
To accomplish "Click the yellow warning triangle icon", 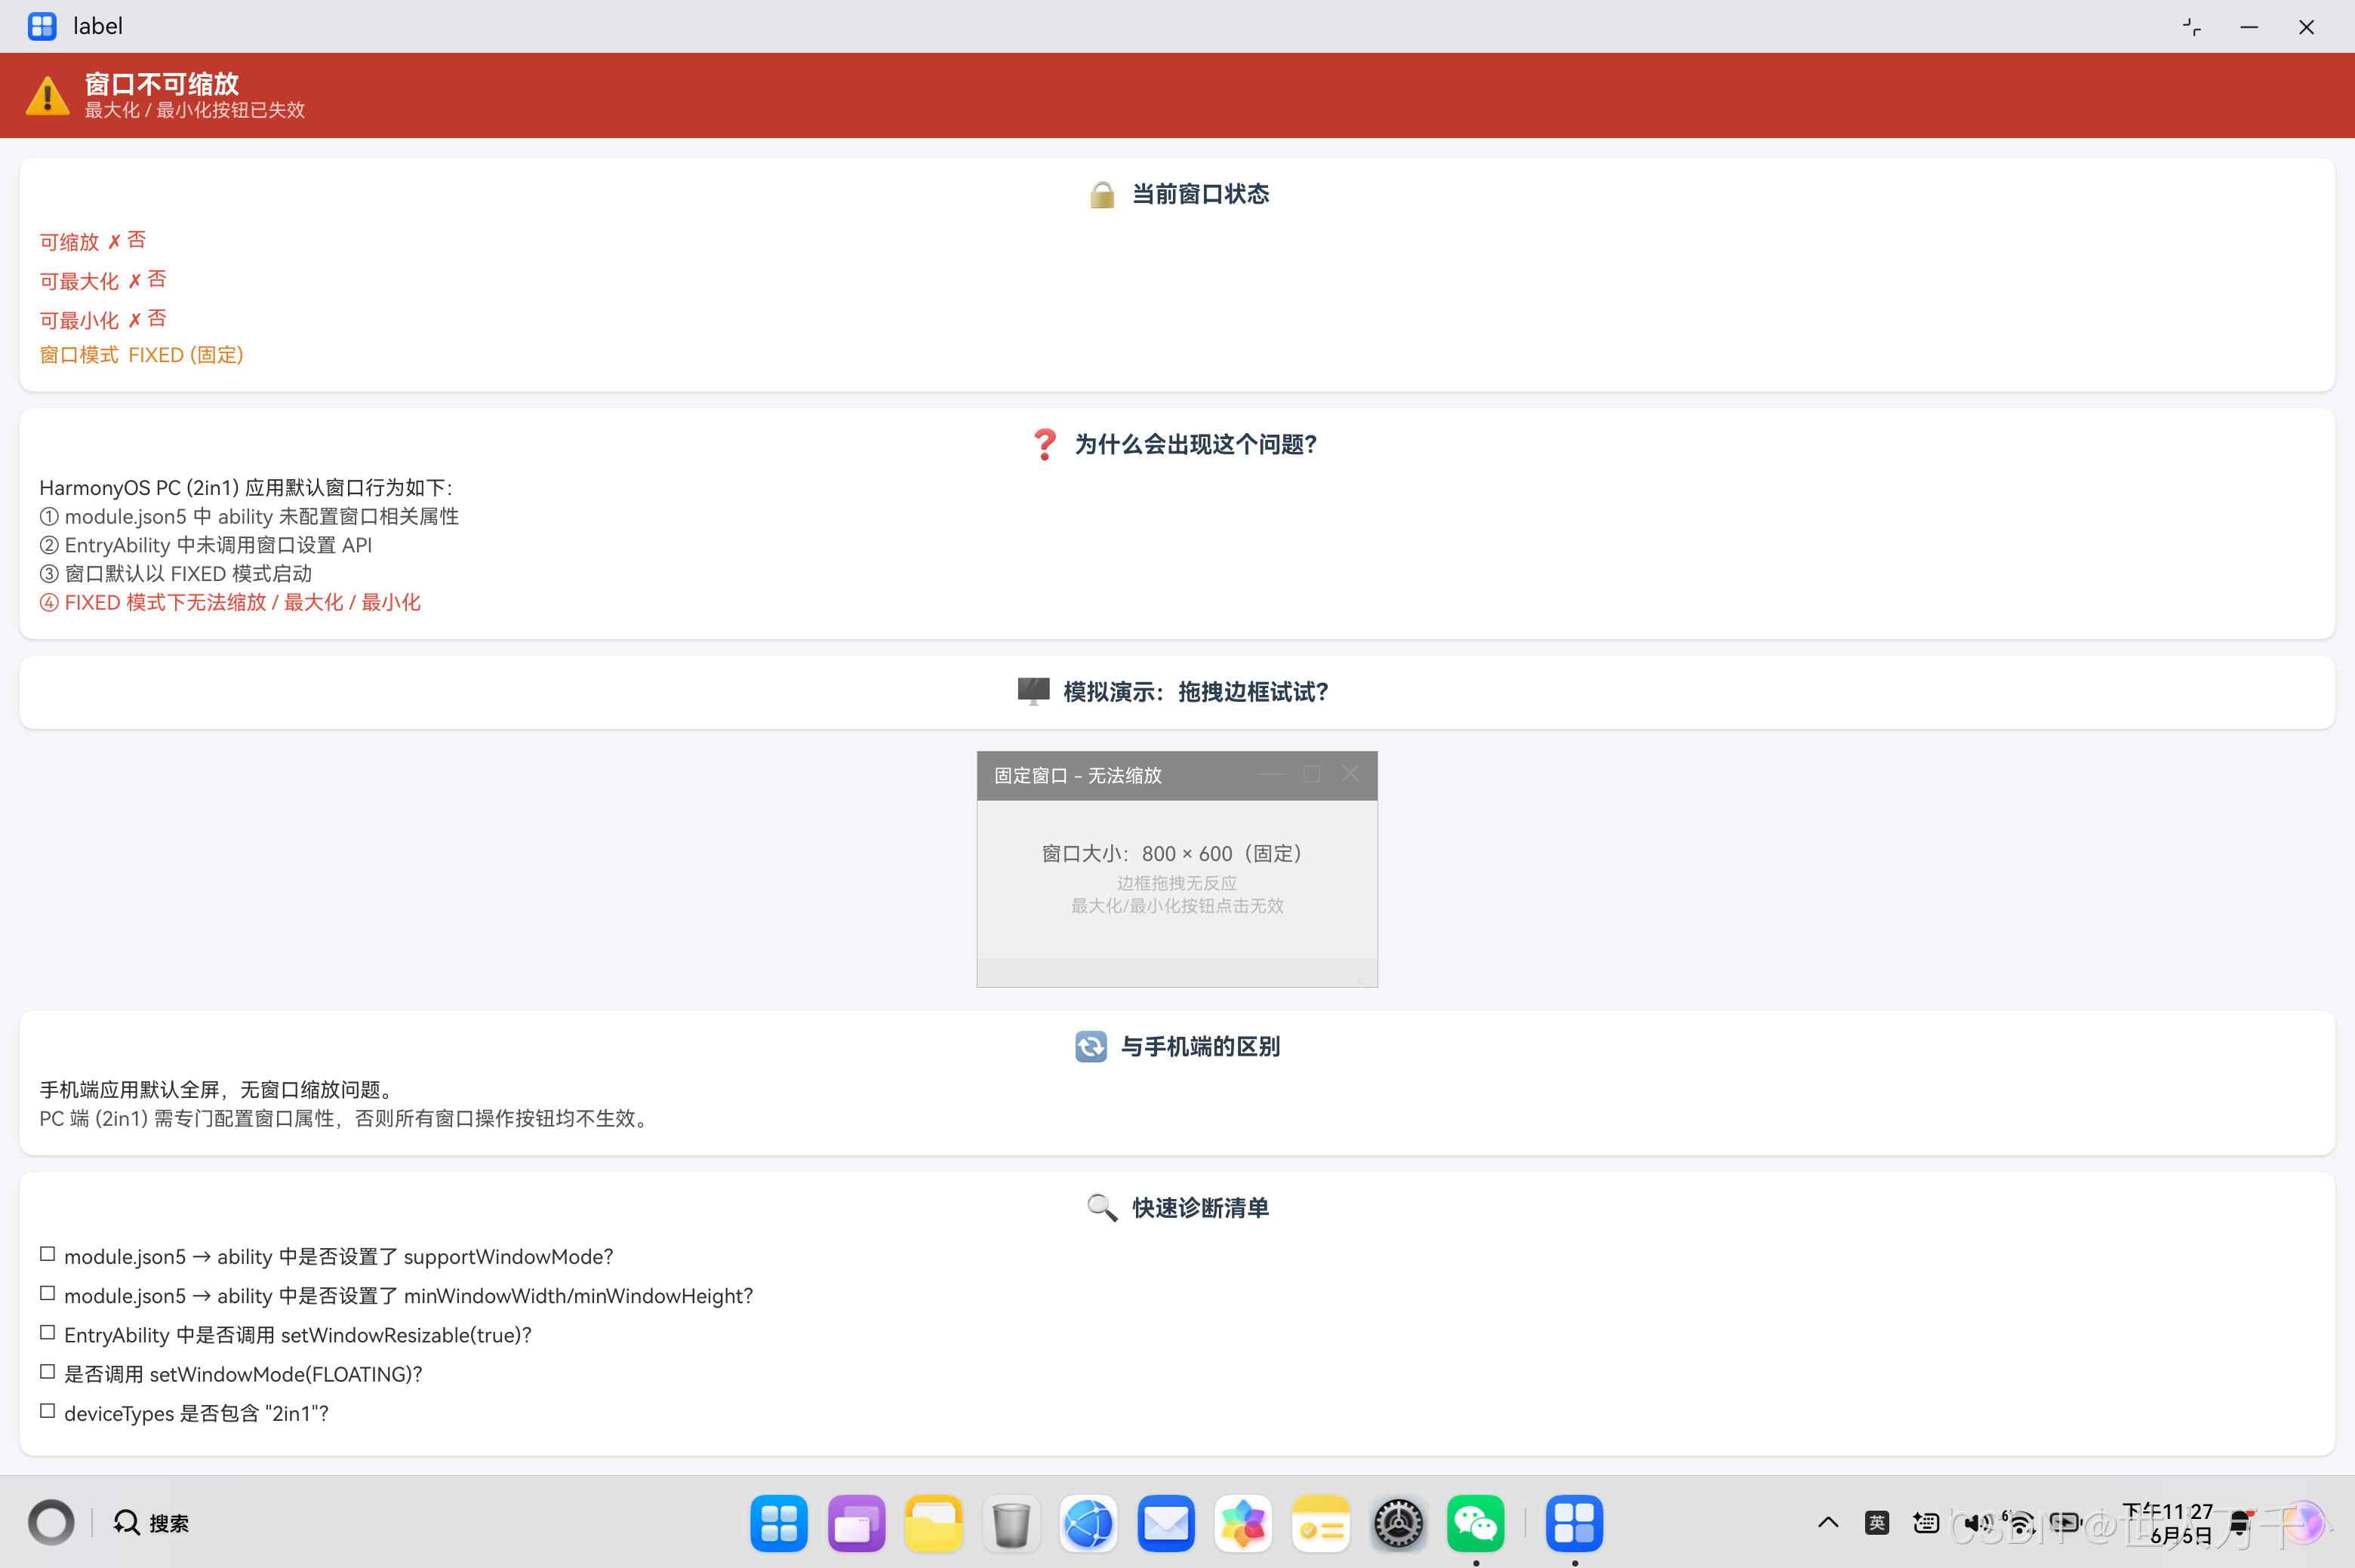I will tap(47, 96).
